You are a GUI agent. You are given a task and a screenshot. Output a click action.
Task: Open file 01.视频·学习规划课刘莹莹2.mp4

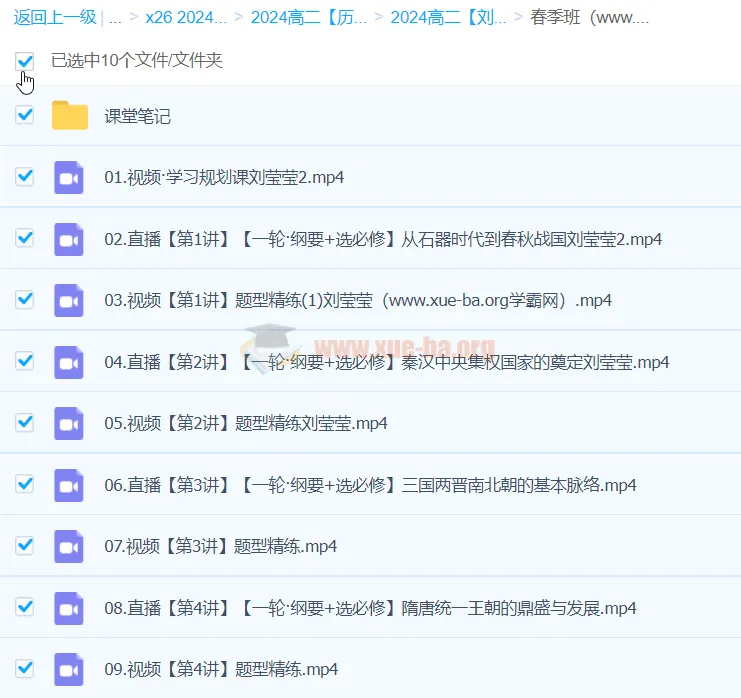click(224, 178)
